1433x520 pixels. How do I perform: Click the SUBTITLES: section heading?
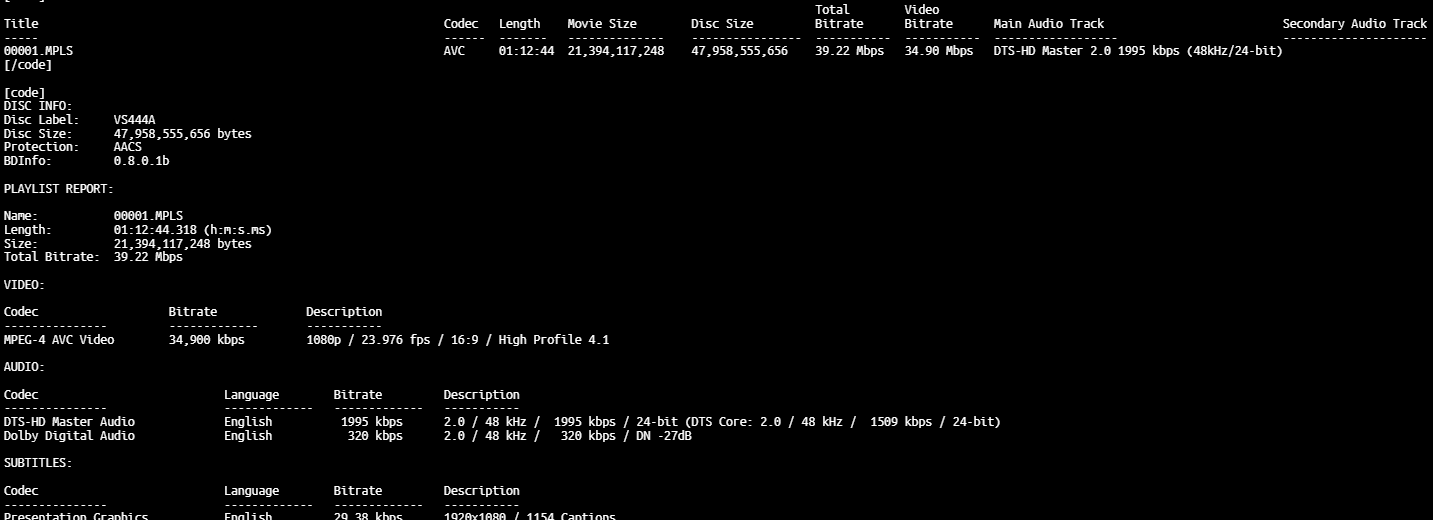point(38,463)
